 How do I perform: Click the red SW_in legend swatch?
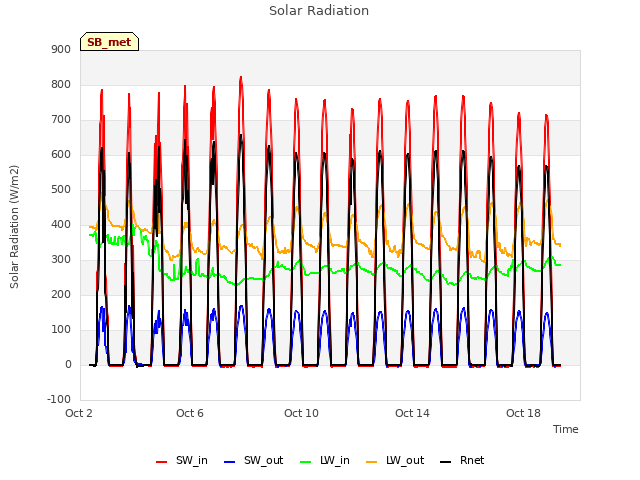(162, 462)
